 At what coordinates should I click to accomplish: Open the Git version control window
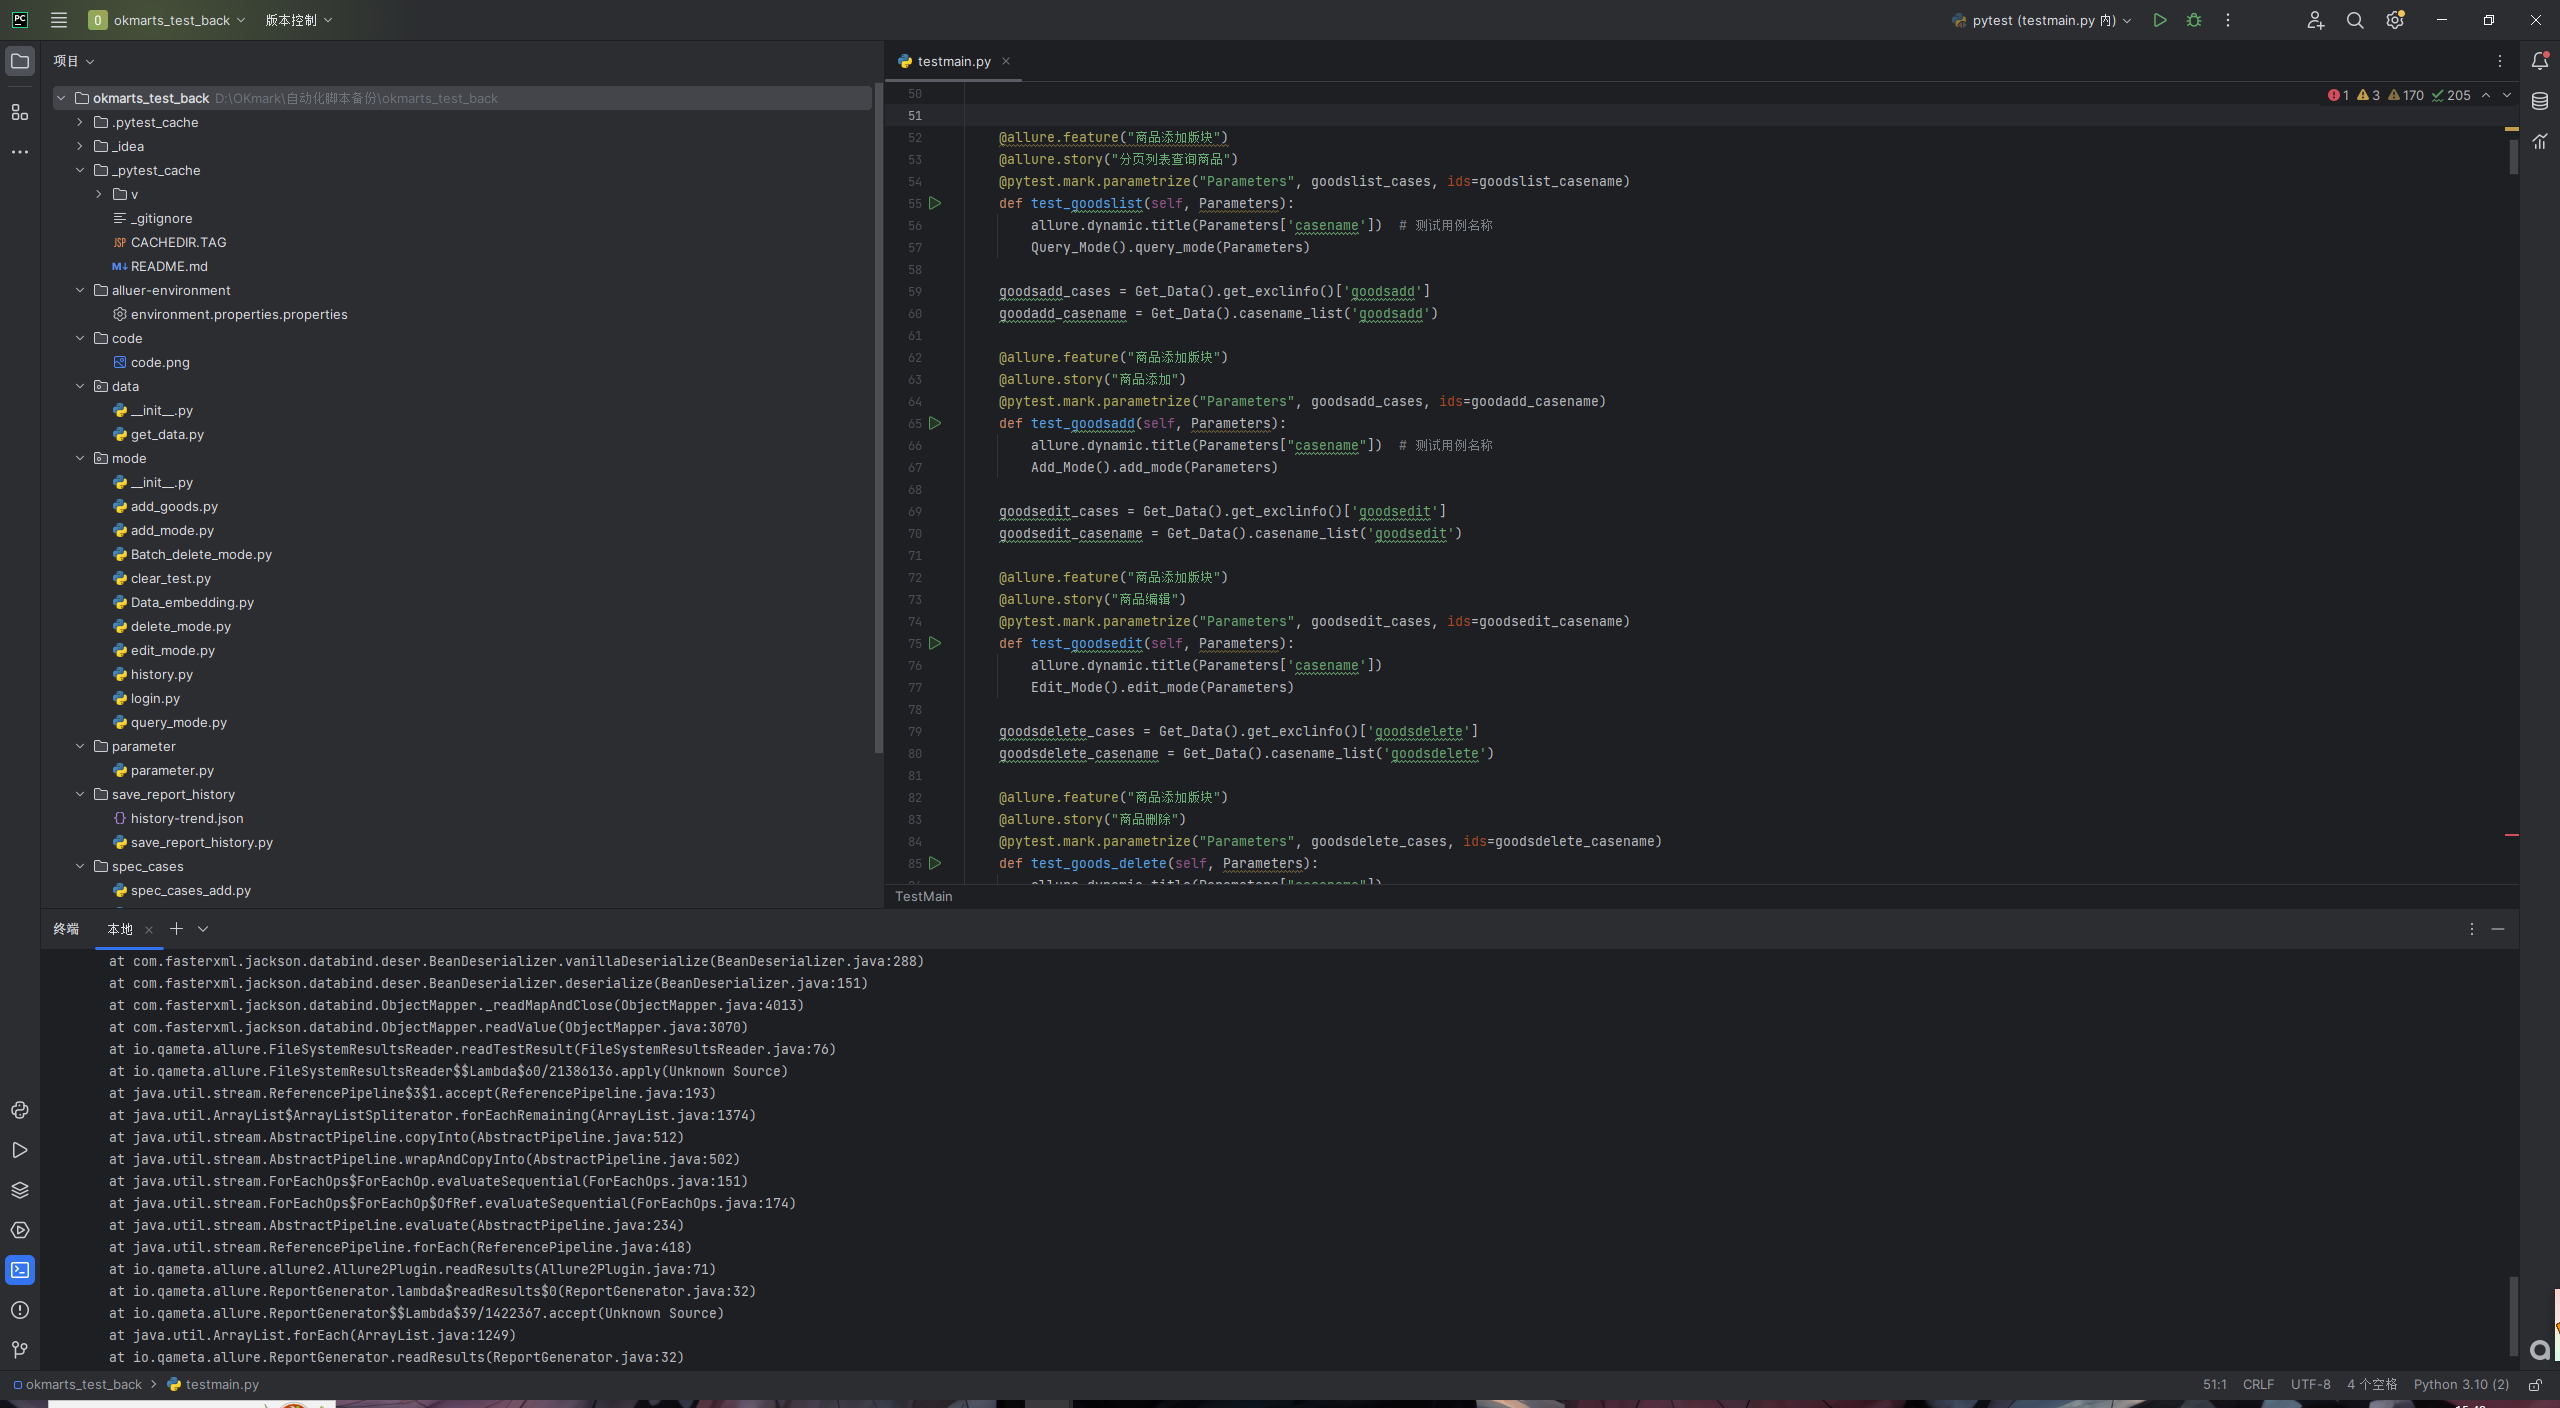(x=20, y=1350)
